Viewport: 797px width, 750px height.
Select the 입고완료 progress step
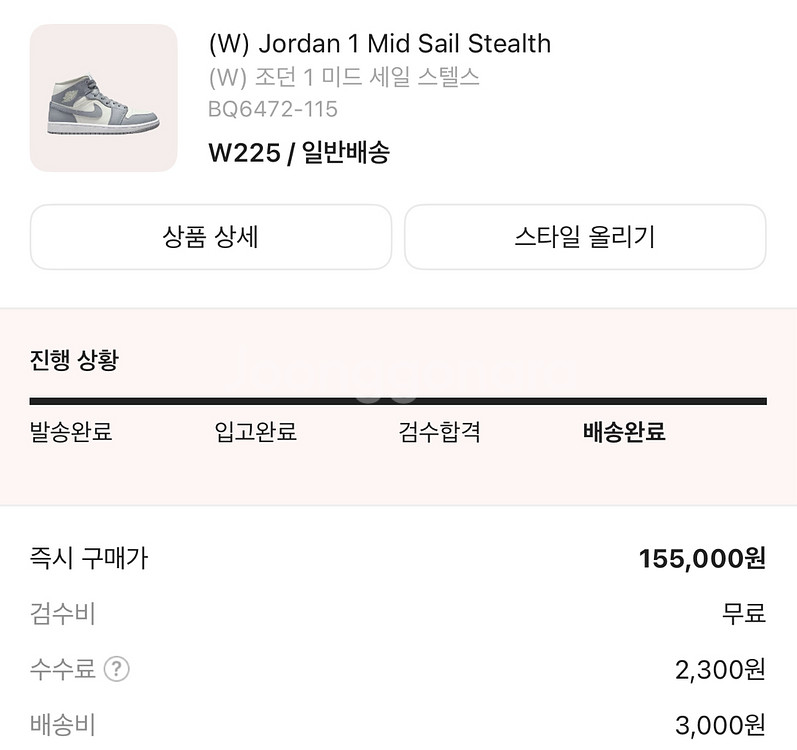point(255,432)
